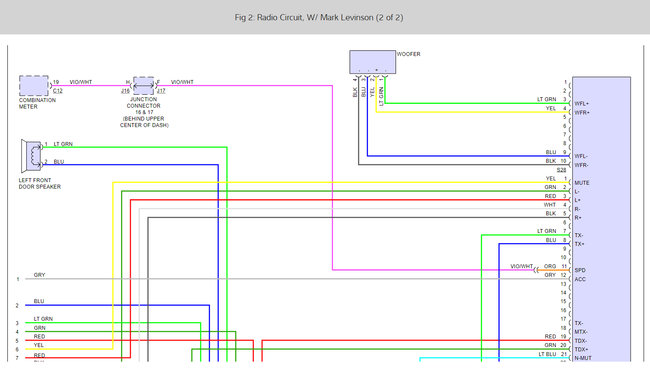Screen dimensions: 650x375
Task: Click 'LT GRN' label at speaker terminal 1
Action: pos(63,144)
